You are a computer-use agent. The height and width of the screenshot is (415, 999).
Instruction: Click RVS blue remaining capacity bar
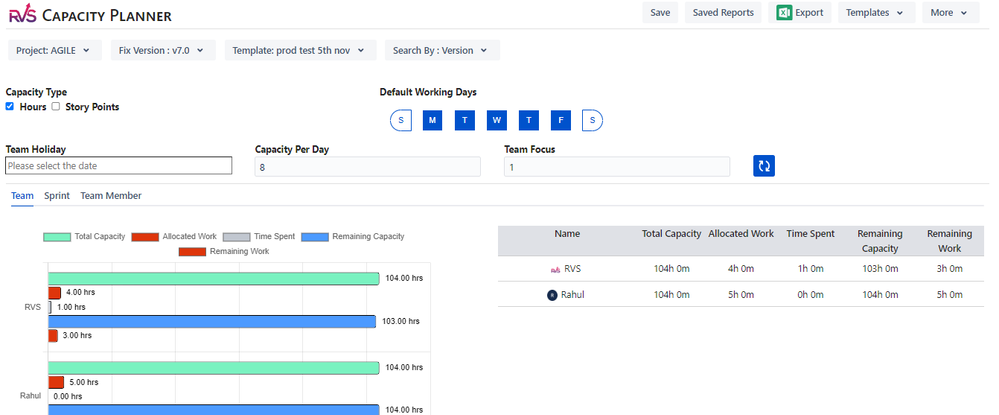click(x=212, y=321)
